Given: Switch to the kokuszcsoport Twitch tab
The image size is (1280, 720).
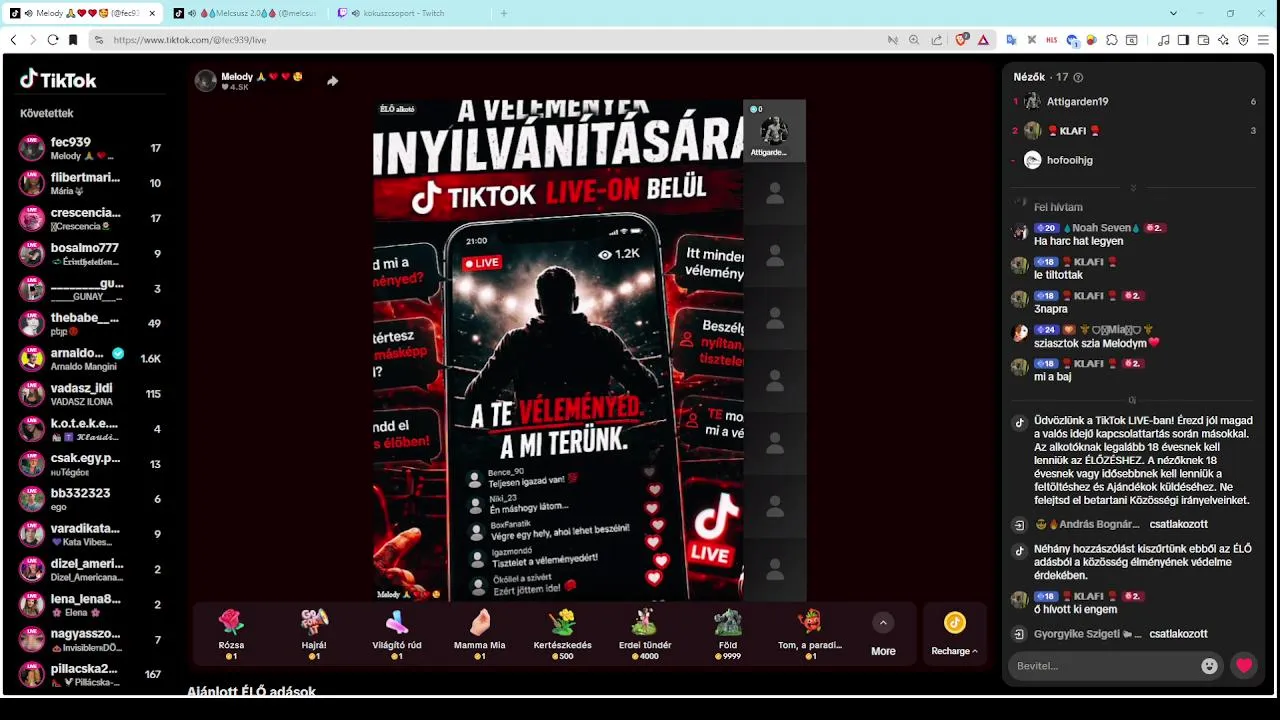Looking at the screenshot, I should pos(408,13).
